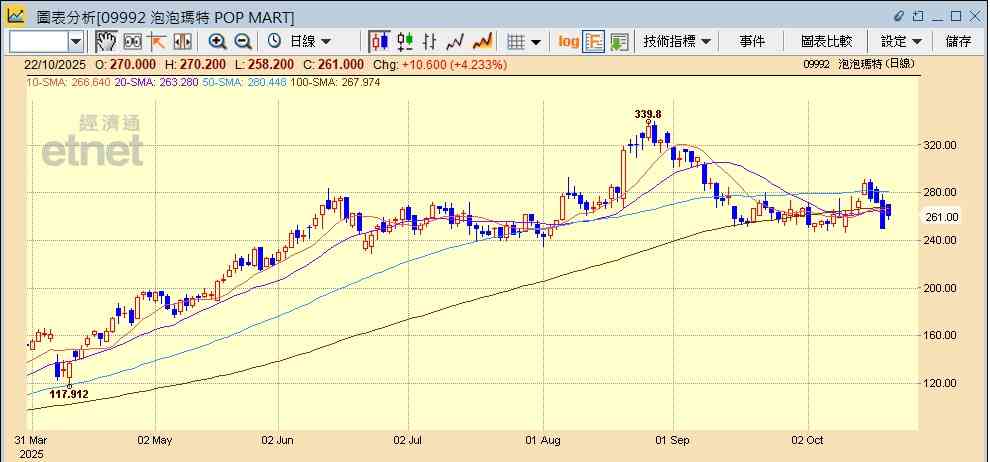Select the red-blue candlestick chart type
This screenshot has height=462, width=990.
[x=379, y=41]
